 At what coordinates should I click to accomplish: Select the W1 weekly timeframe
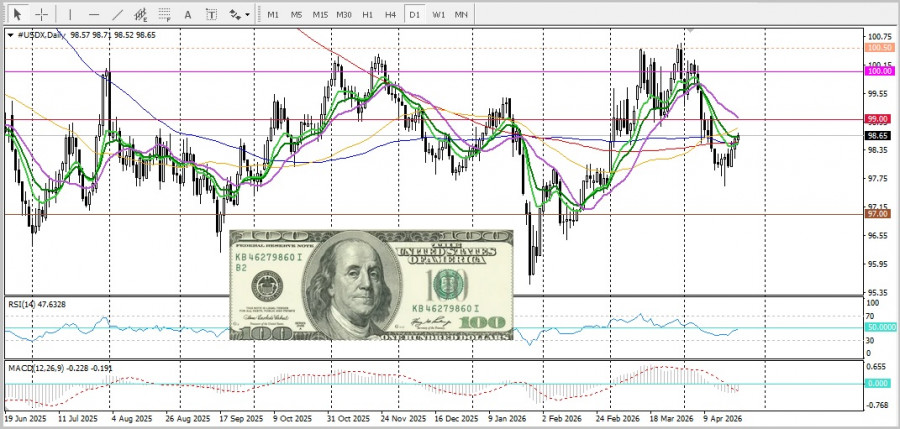(439, 15)
